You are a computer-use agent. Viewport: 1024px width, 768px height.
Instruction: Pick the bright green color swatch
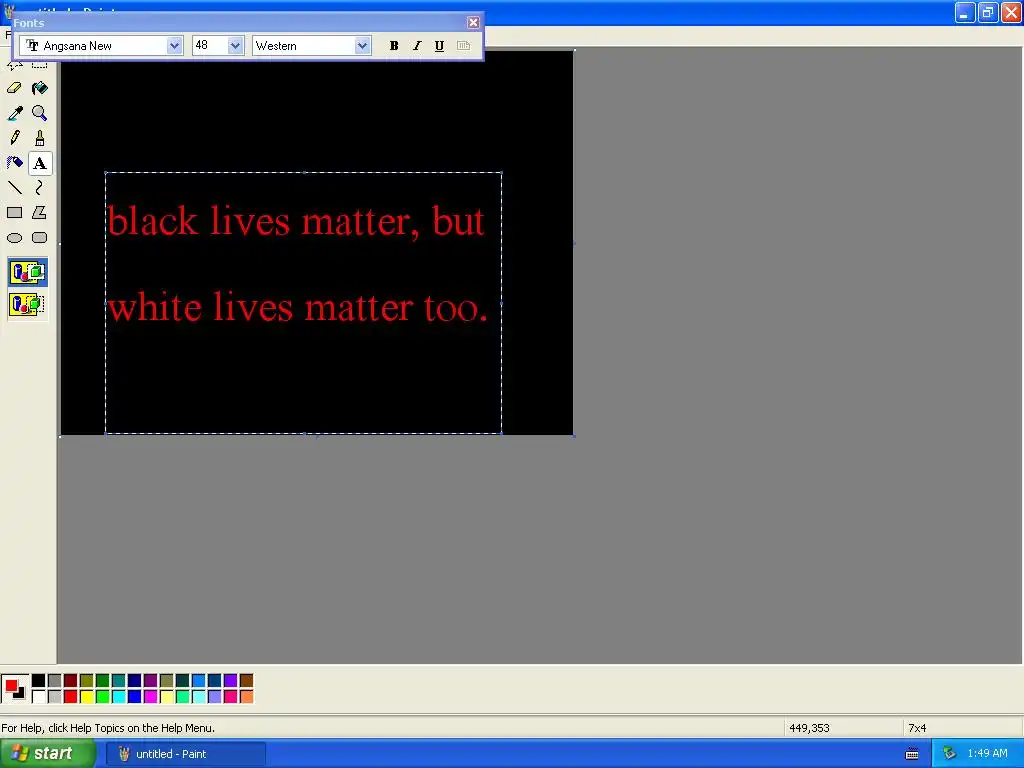tap(103, 697)
